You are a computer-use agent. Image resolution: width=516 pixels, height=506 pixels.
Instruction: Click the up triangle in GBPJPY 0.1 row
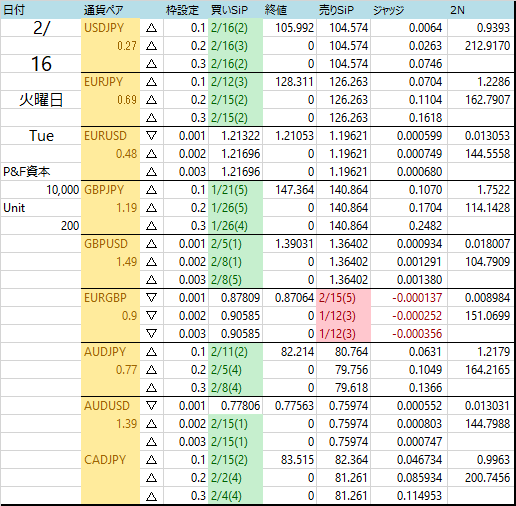[152, 190]
